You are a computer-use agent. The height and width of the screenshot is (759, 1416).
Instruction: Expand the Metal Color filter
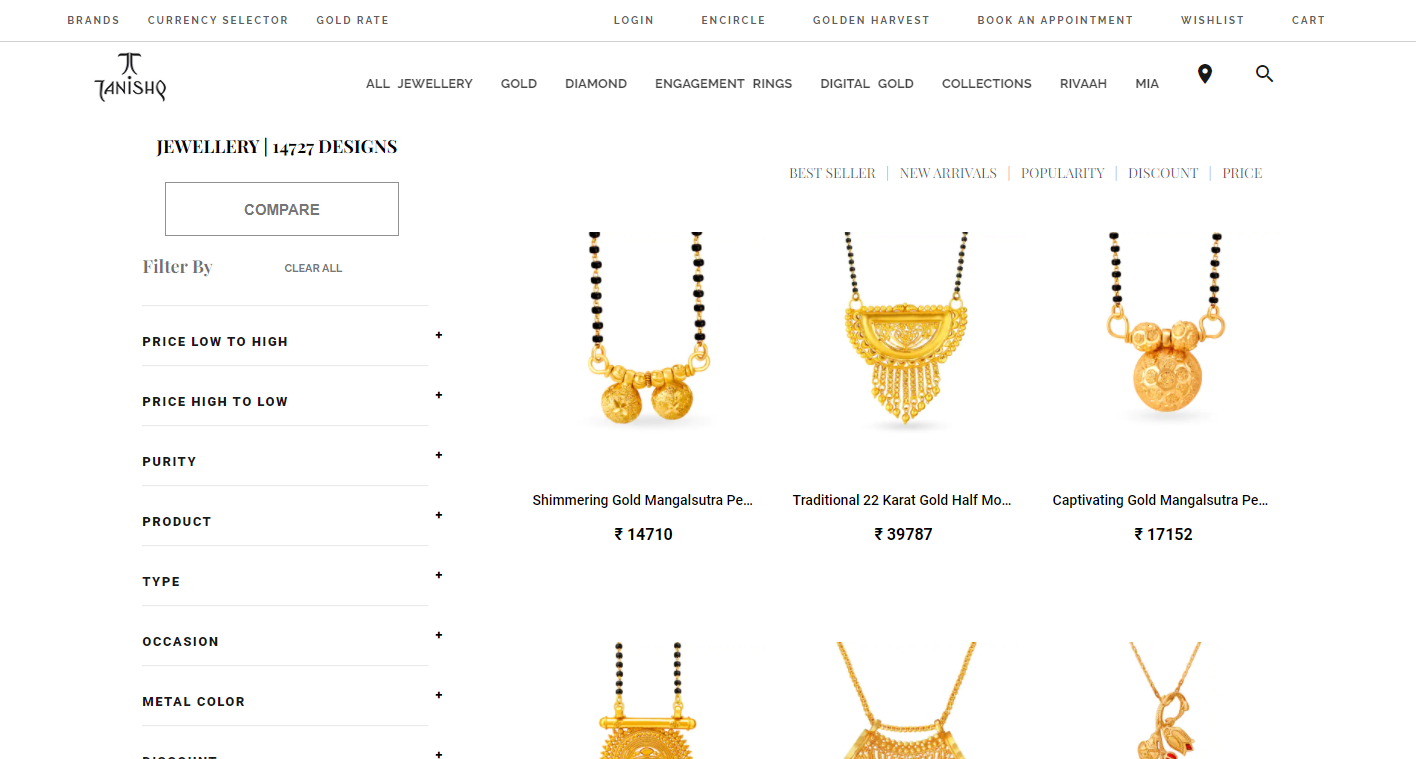click(292, 701)
